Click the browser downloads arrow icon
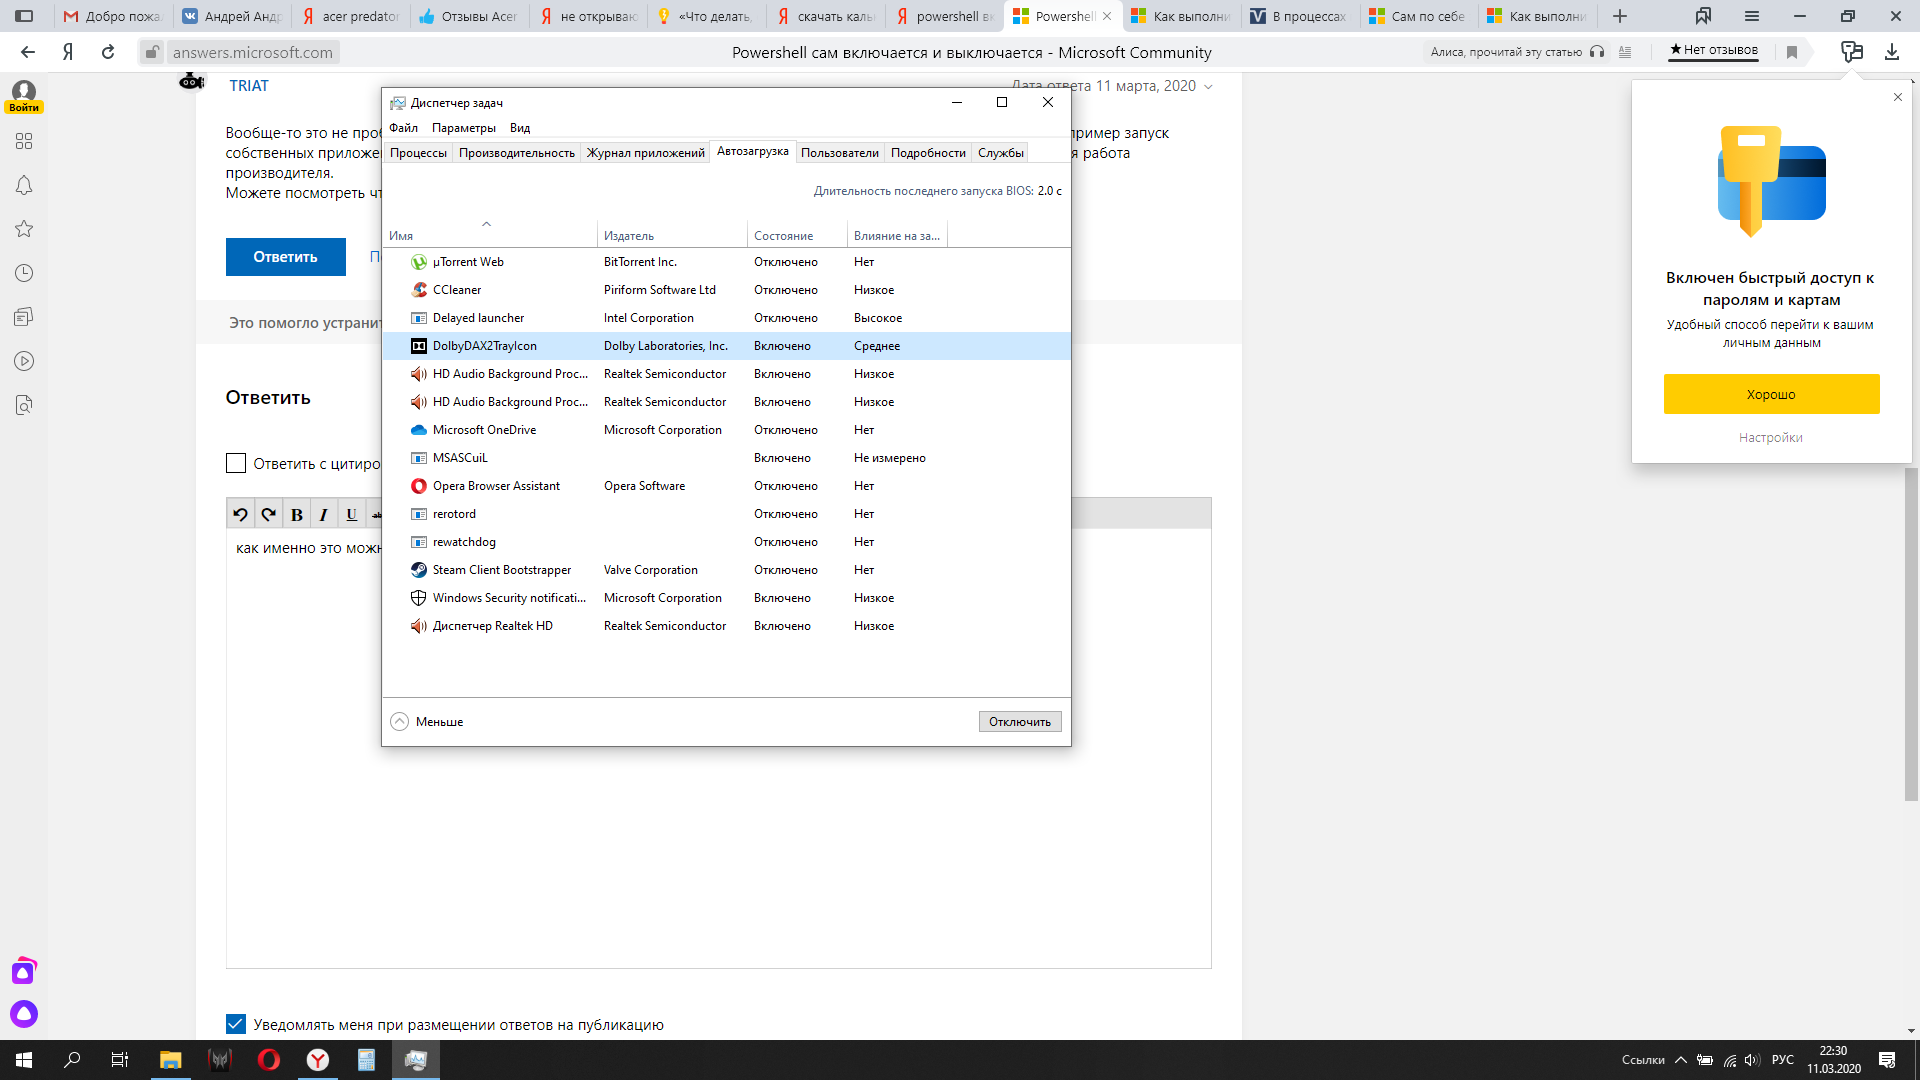Image resolution: width=1920 pixels, height=1080 pixels. tap(1891, 52)
